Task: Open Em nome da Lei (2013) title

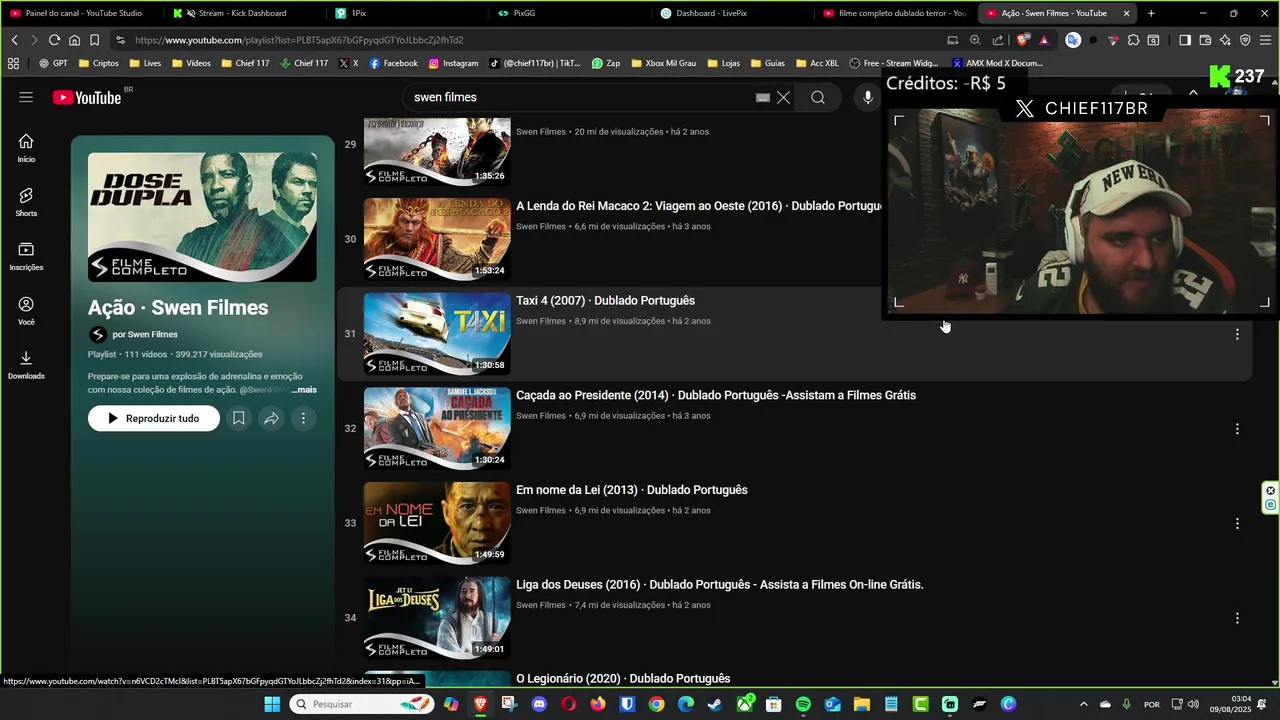Action: (x=632, y=490)
